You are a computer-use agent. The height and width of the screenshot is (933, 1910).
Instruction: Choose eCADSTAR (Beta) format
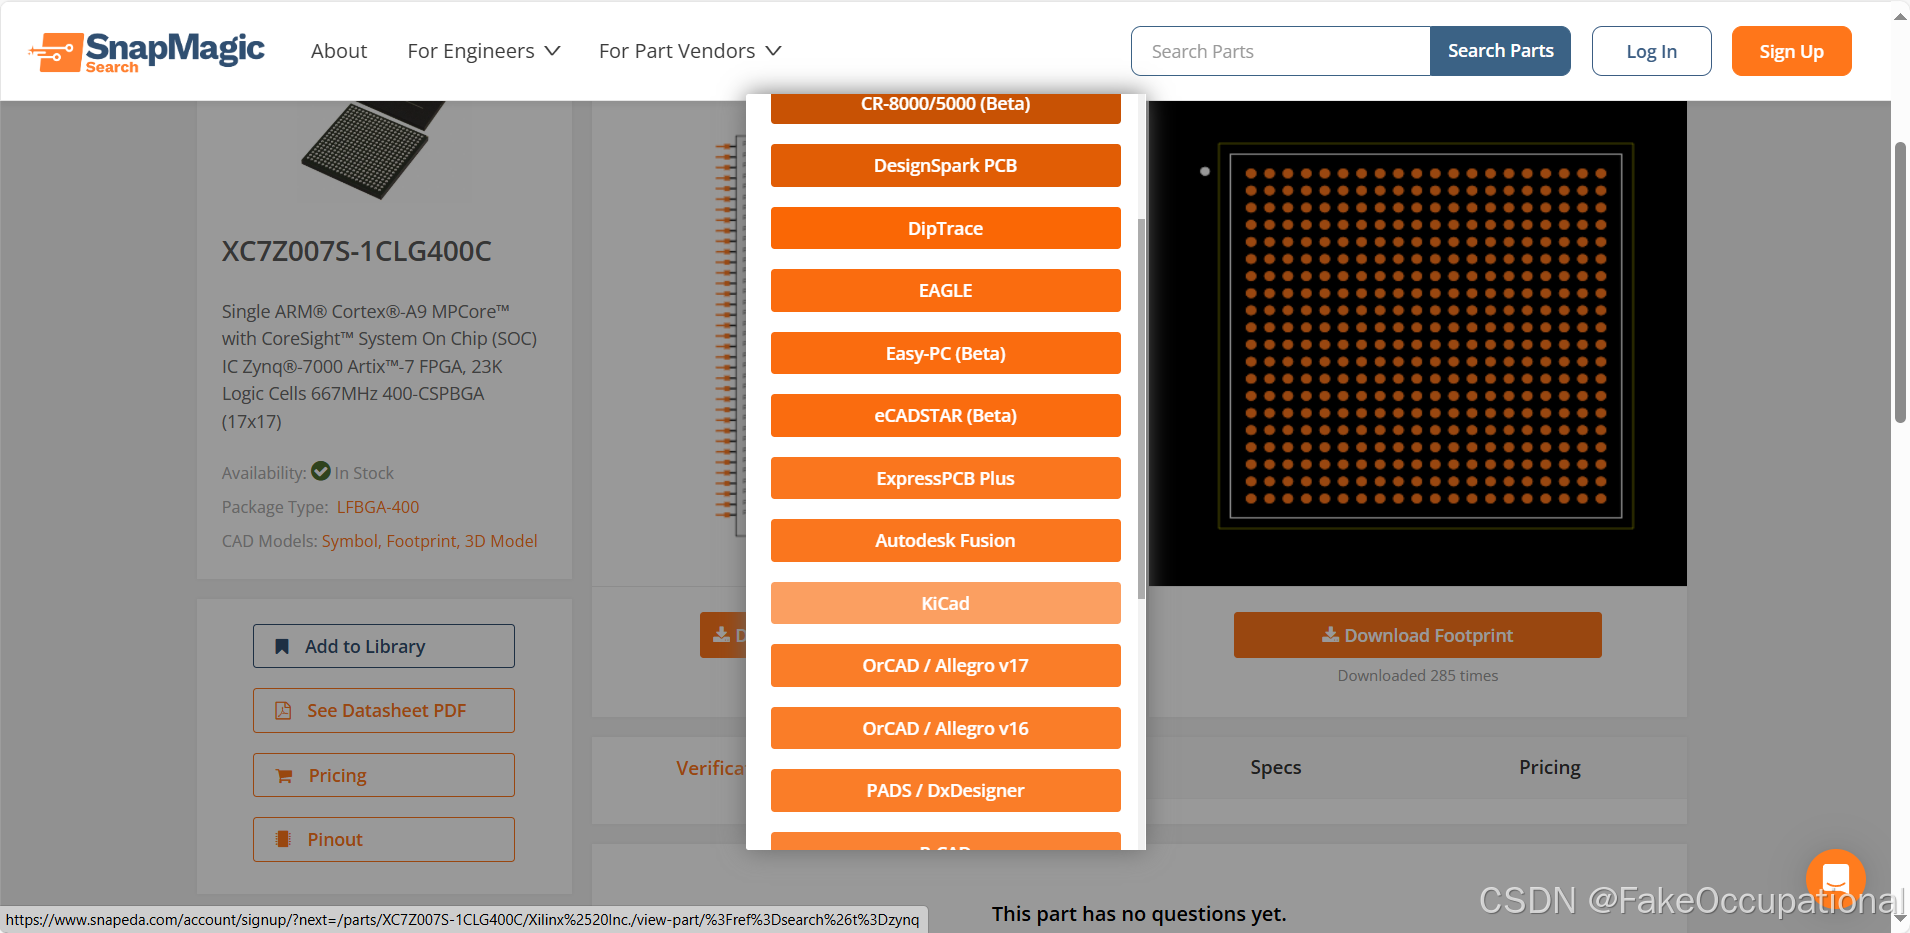[x=946, y=416]
